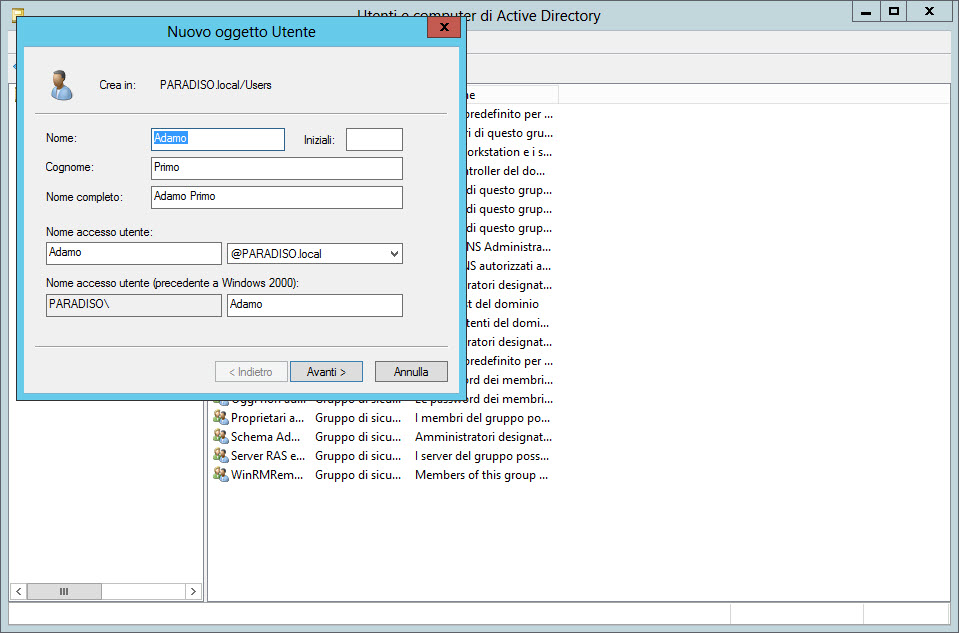Click the pre-Windows 2000 logon name field
The height and width of the screenshot is (633, 959).
(x=314, y=305)
